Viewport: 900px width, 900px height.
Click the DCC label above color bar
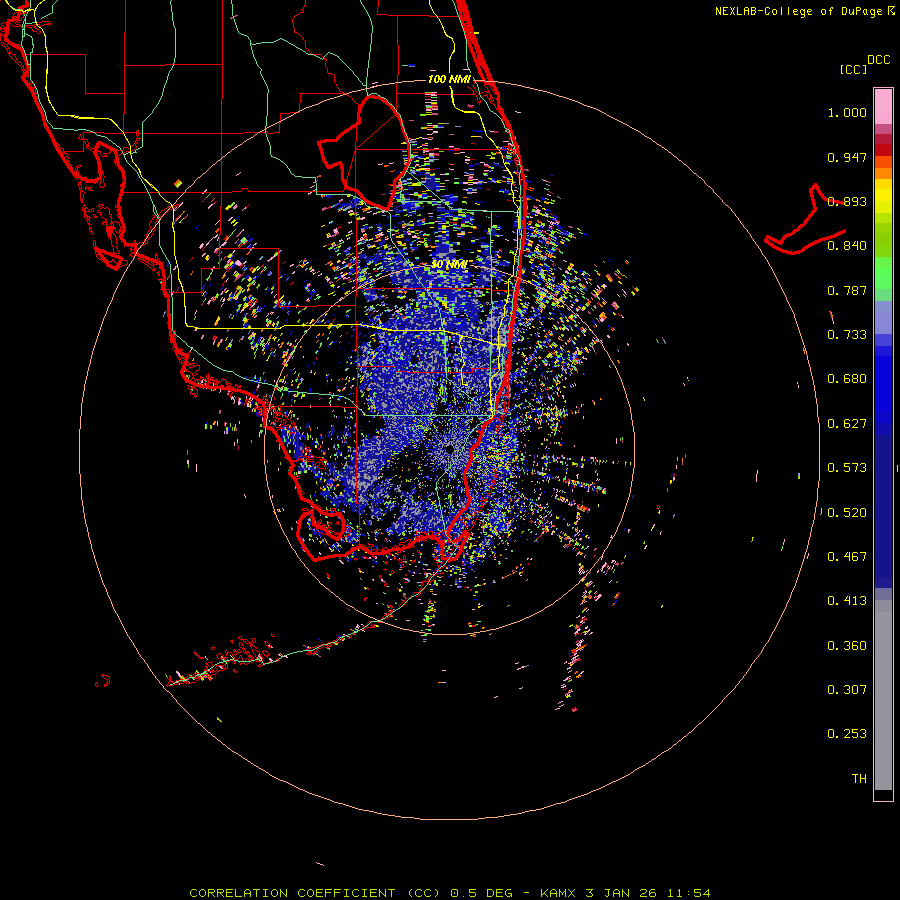878,60
